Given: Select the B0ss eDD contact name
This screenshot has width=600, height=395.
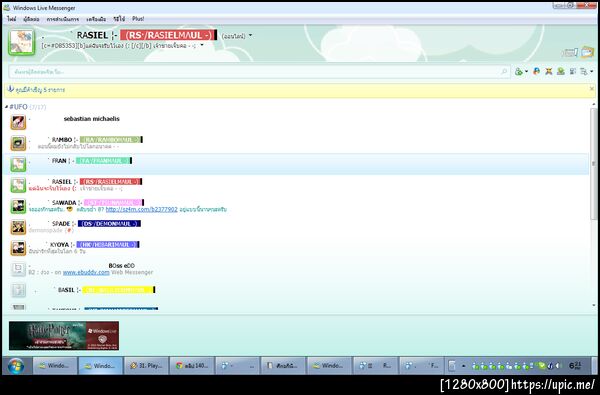Looking at the screenshot, I should click(x=121, y=266).
